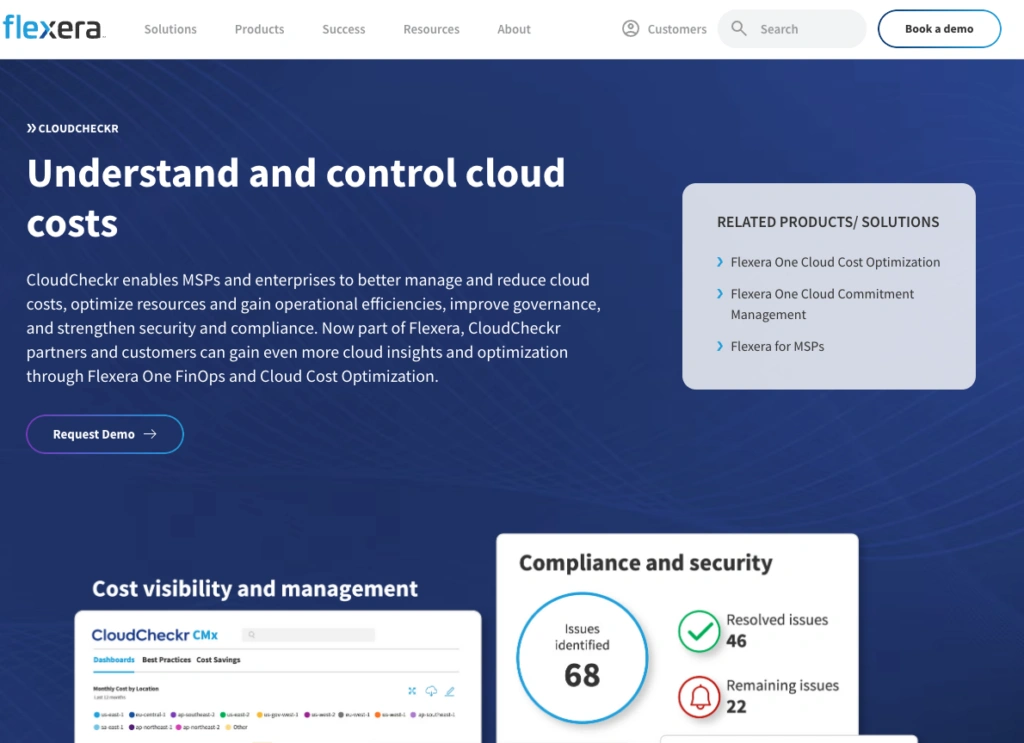The image size is (1024, 743).
Task: Click 'Cost visibility and management' heading
Action: 255,589
